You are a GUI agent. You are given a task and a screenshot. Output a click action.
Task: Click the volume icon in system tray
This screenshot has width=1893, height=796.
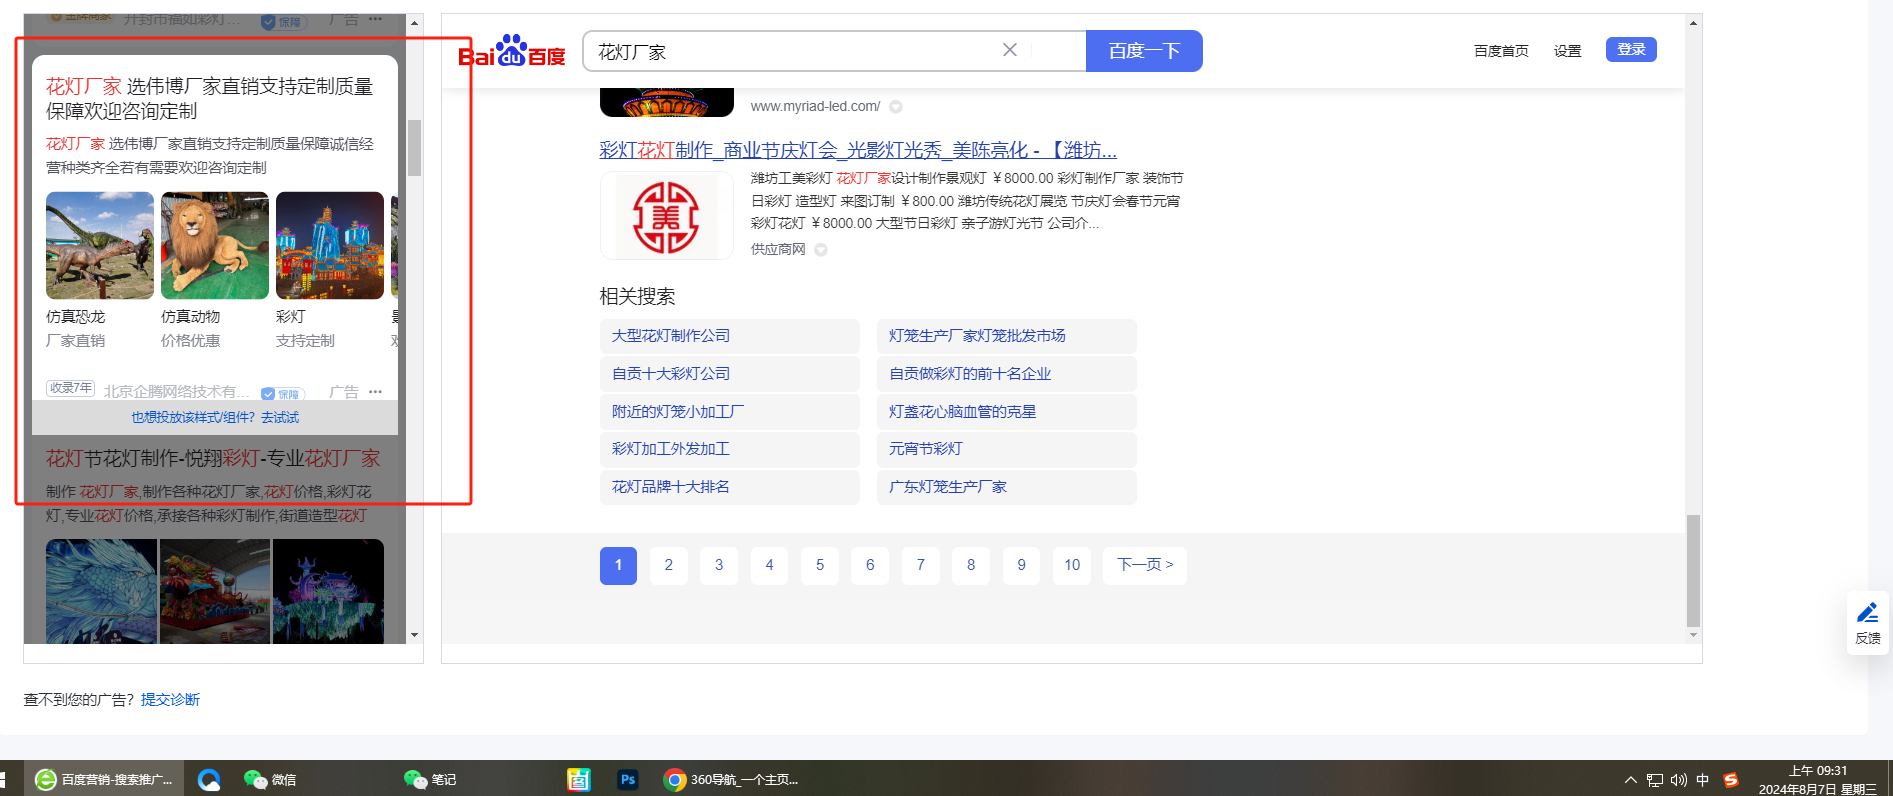(1678, 780)
